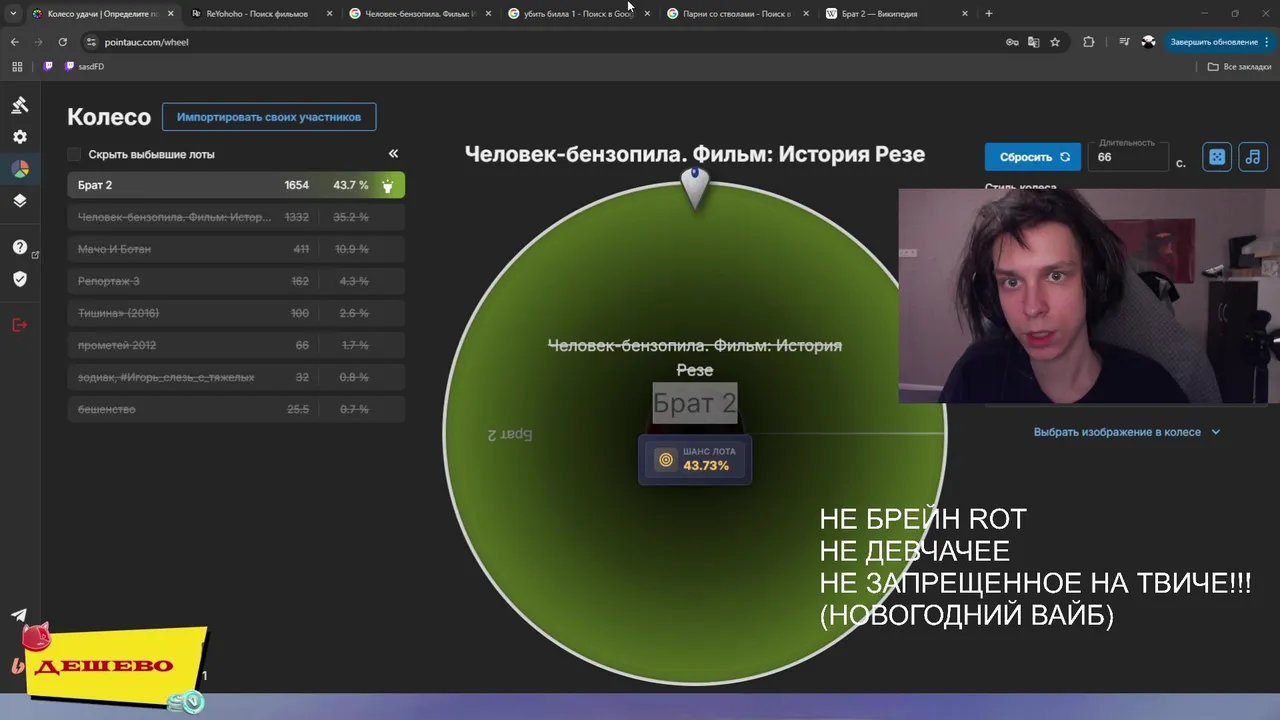The width and height of the screenshot is (1280, 720).
Task: Select the Человек-бензопила lot row
Action: click(x=236, y=217)
